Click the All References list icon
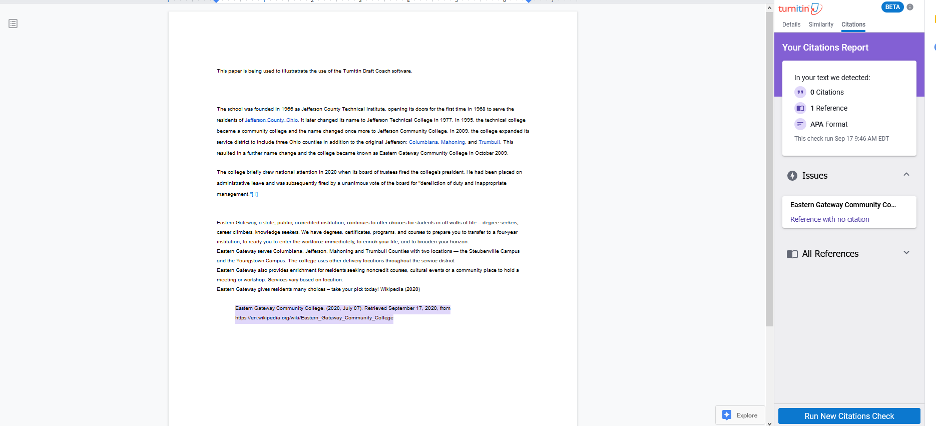936x426 pixels. tap(792, 254)
